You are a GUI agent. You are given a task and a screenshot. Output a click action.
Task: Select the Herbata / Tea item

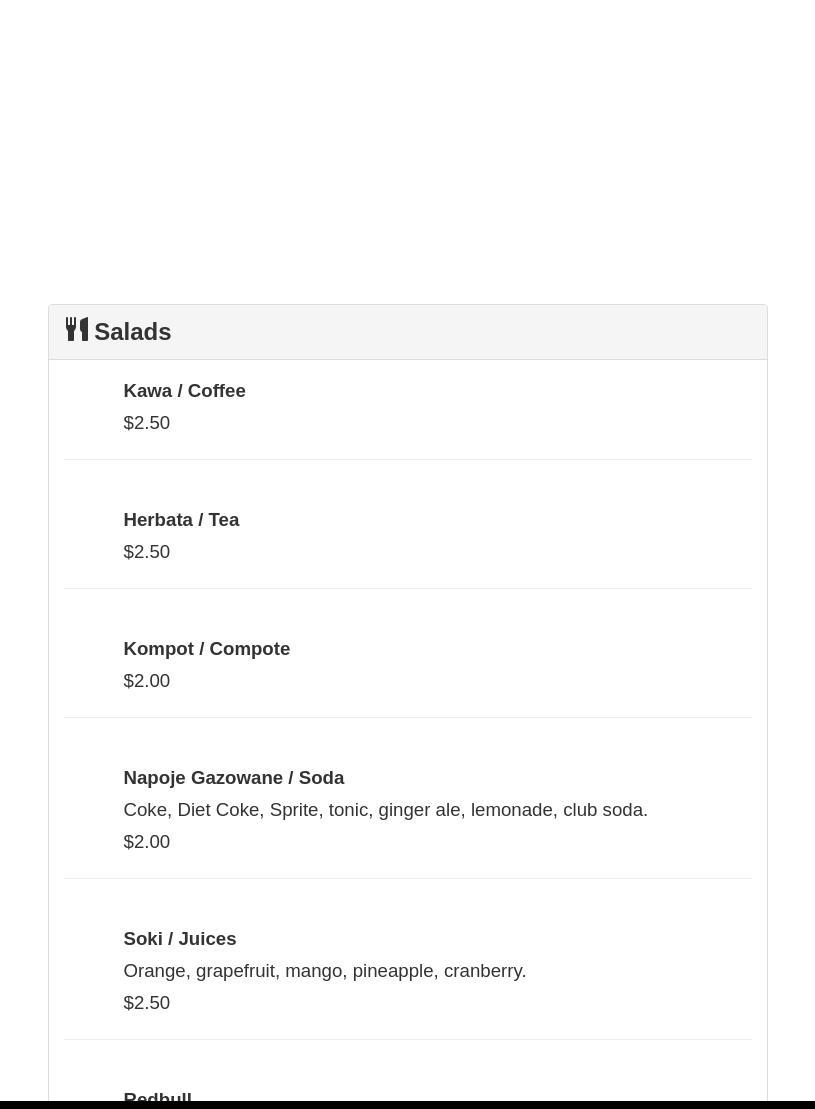pos(181,520)
